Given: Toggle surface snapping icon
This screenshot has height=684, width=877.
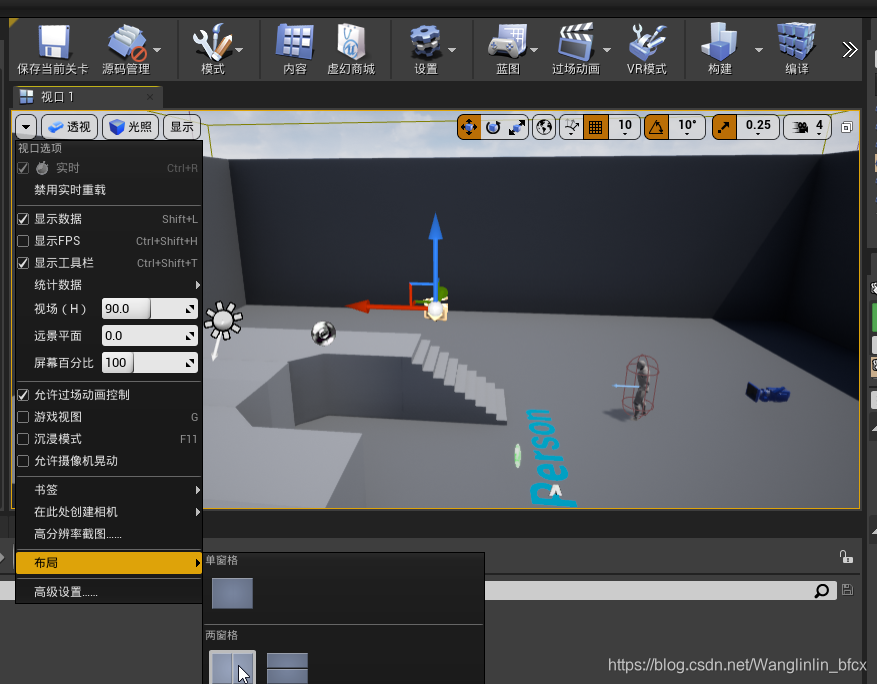Looking at the screenshot, I should (572, 128).
